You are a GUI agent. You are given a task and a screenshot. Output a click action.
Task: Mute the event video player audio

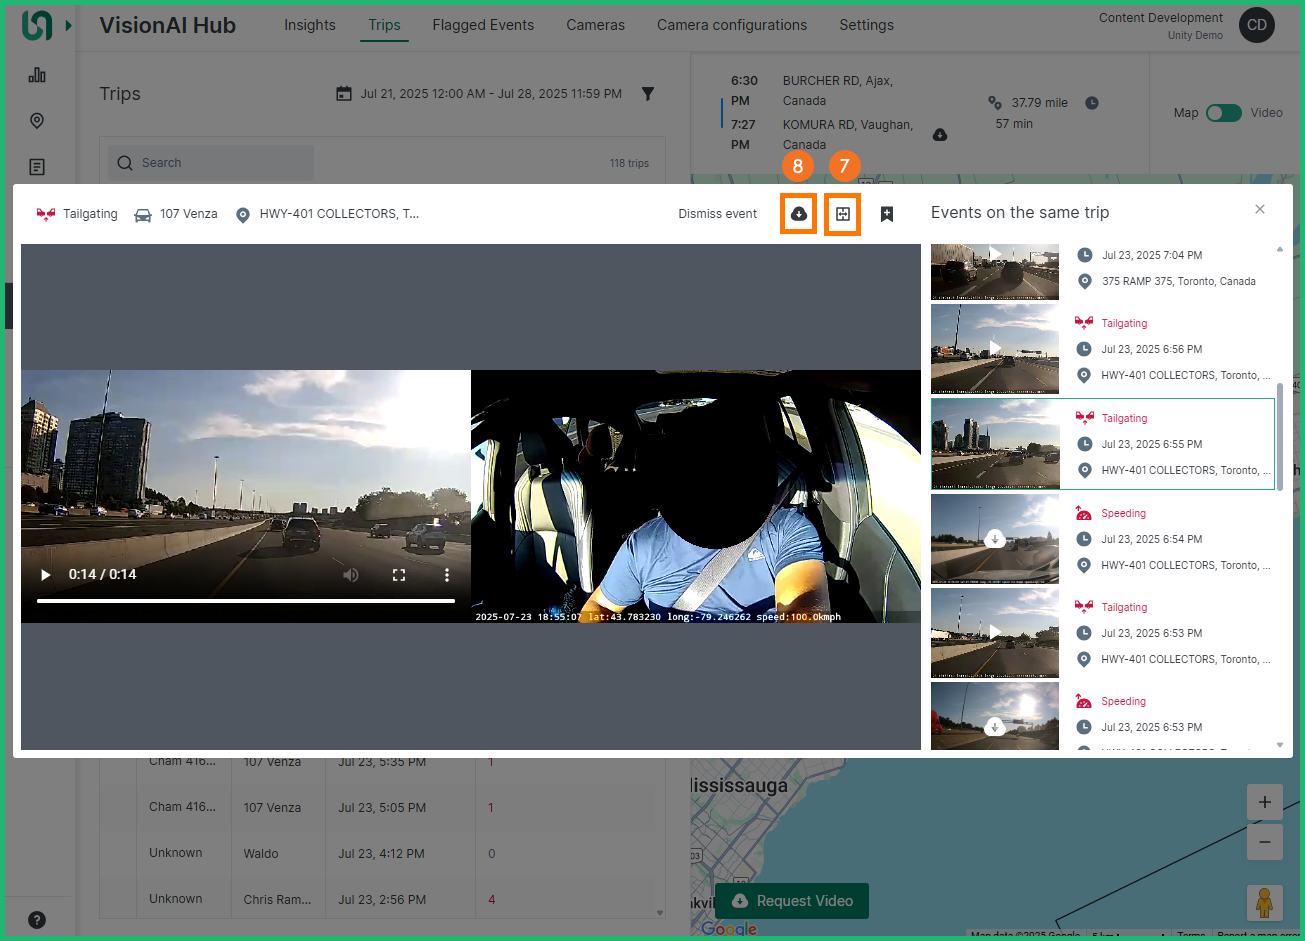350,574
